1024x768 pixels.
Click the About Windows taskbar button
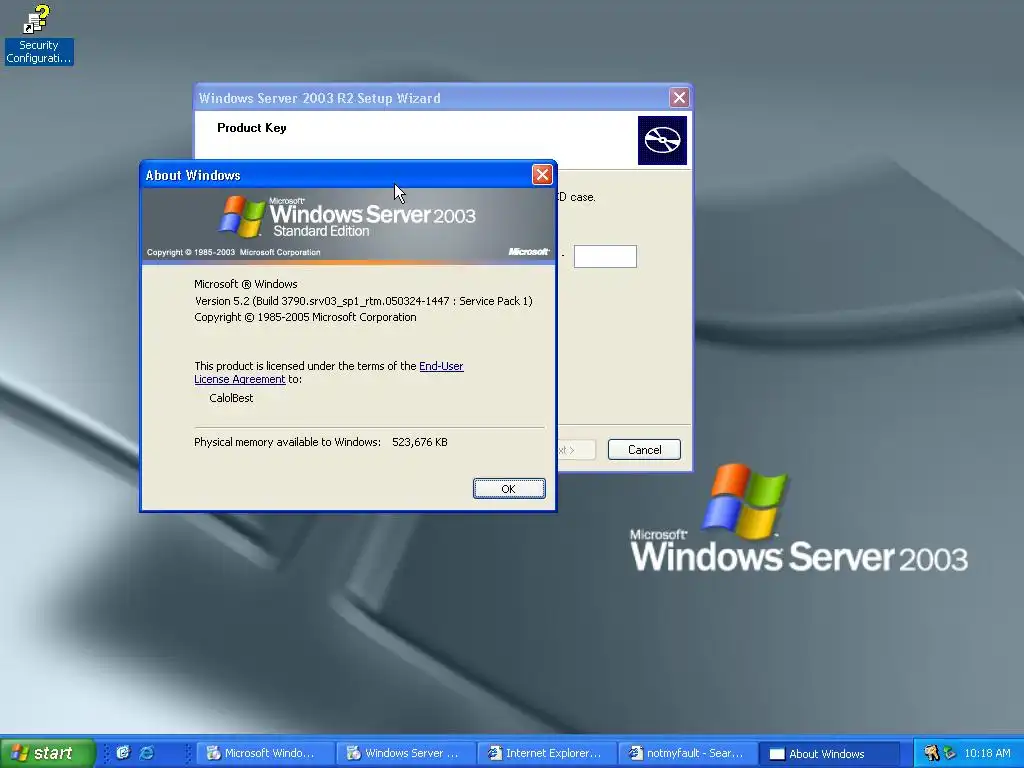(828, 753)
